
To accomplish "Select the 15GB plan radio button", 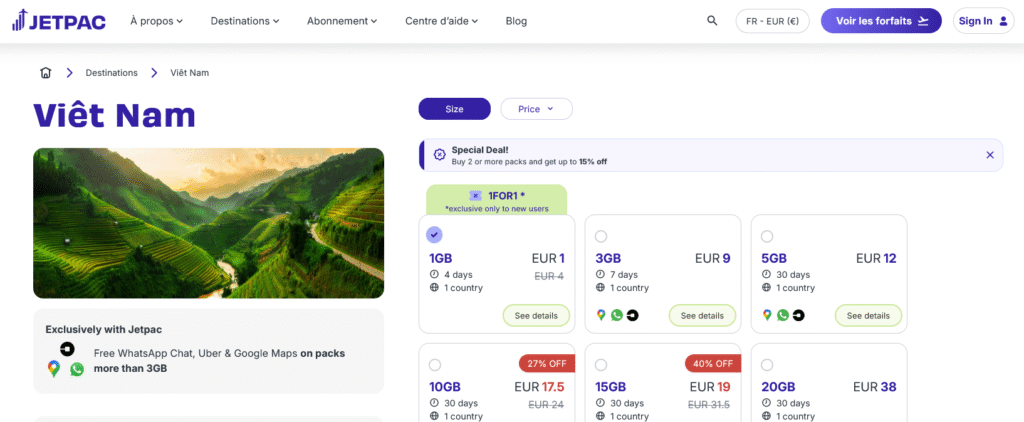I will click(x=601, y=365).
